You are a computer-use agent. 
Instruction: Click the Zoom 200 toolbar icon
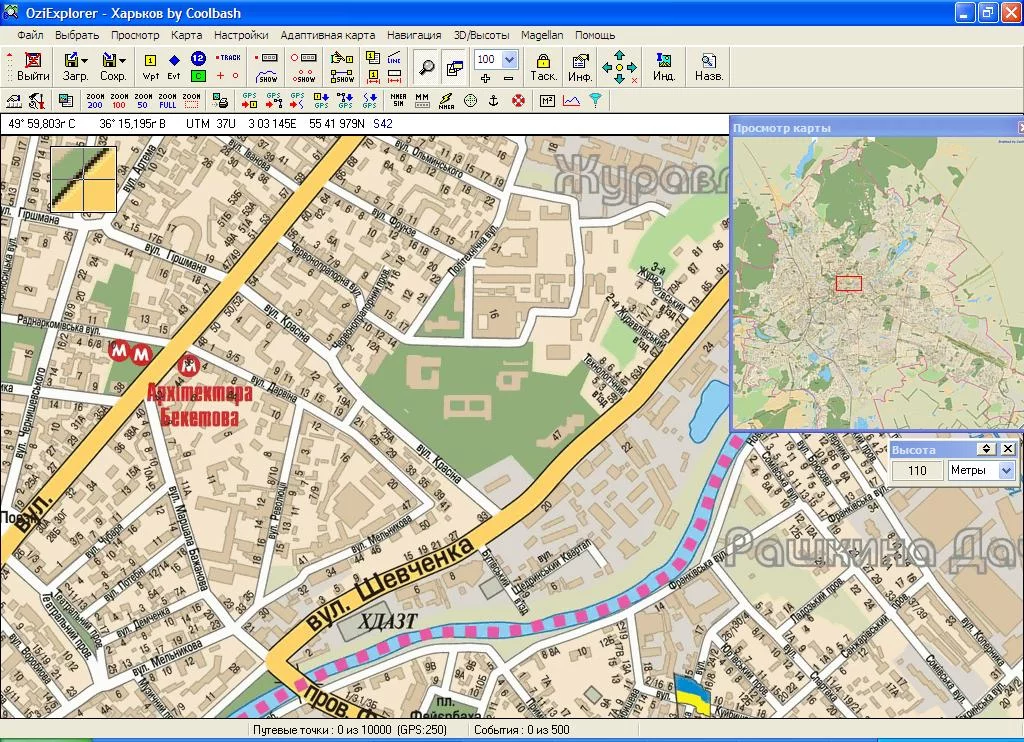pos(95,101)
